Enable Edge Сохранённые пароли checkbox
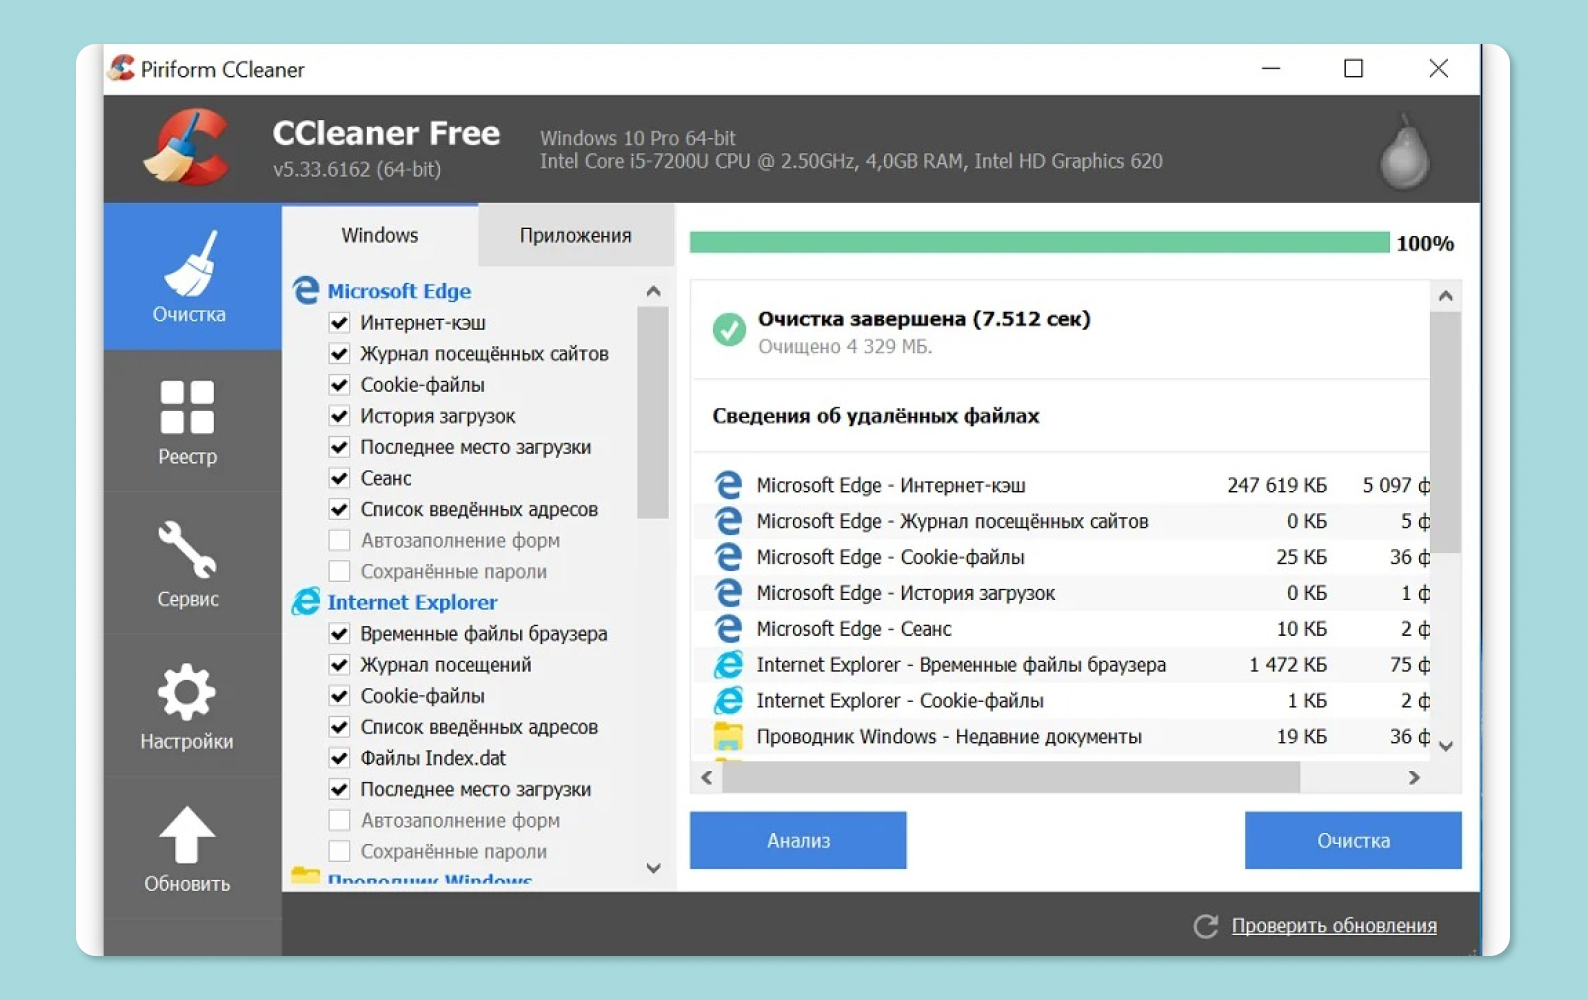The image size is (1588, 1000). (340, 572)
